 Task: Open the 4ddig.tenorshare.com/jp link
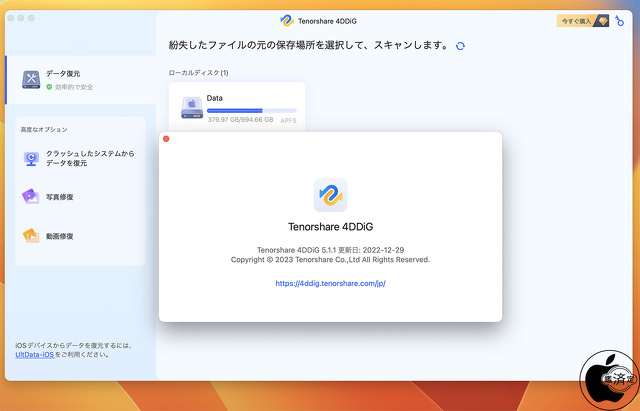click(331, 283)
